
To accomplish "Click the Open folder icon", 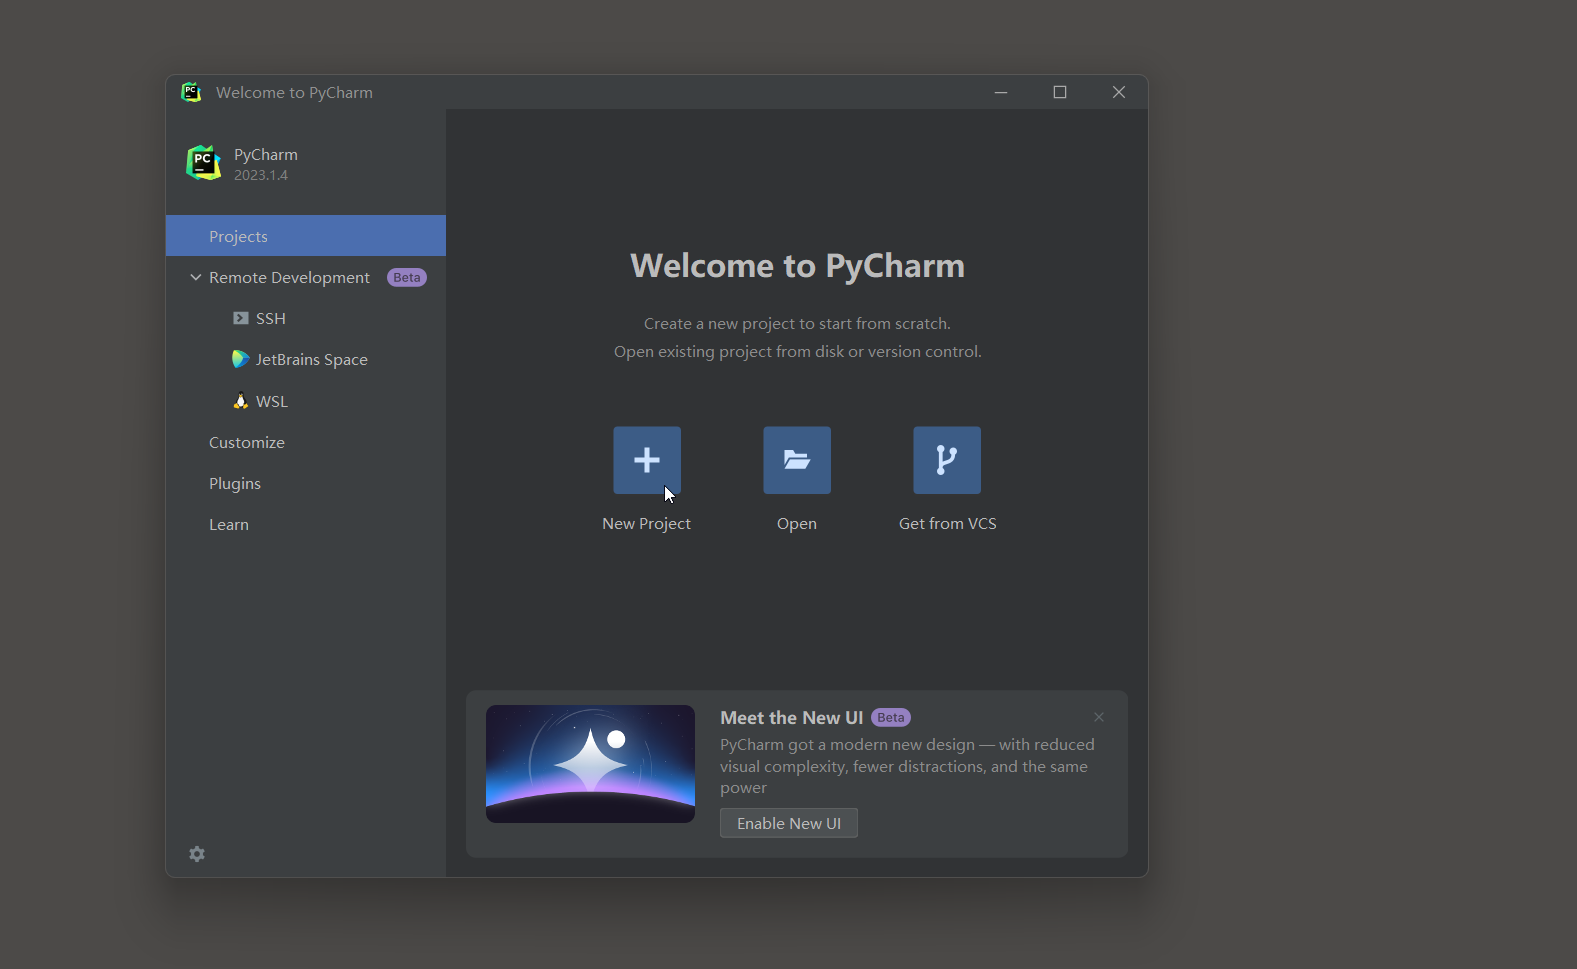I will click(x=797, y=460).
